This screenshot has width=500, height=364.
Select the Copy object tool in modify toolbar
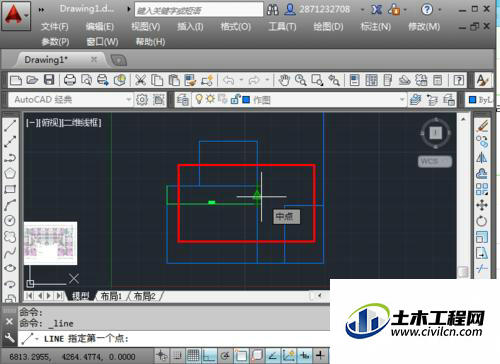(482, 142)
